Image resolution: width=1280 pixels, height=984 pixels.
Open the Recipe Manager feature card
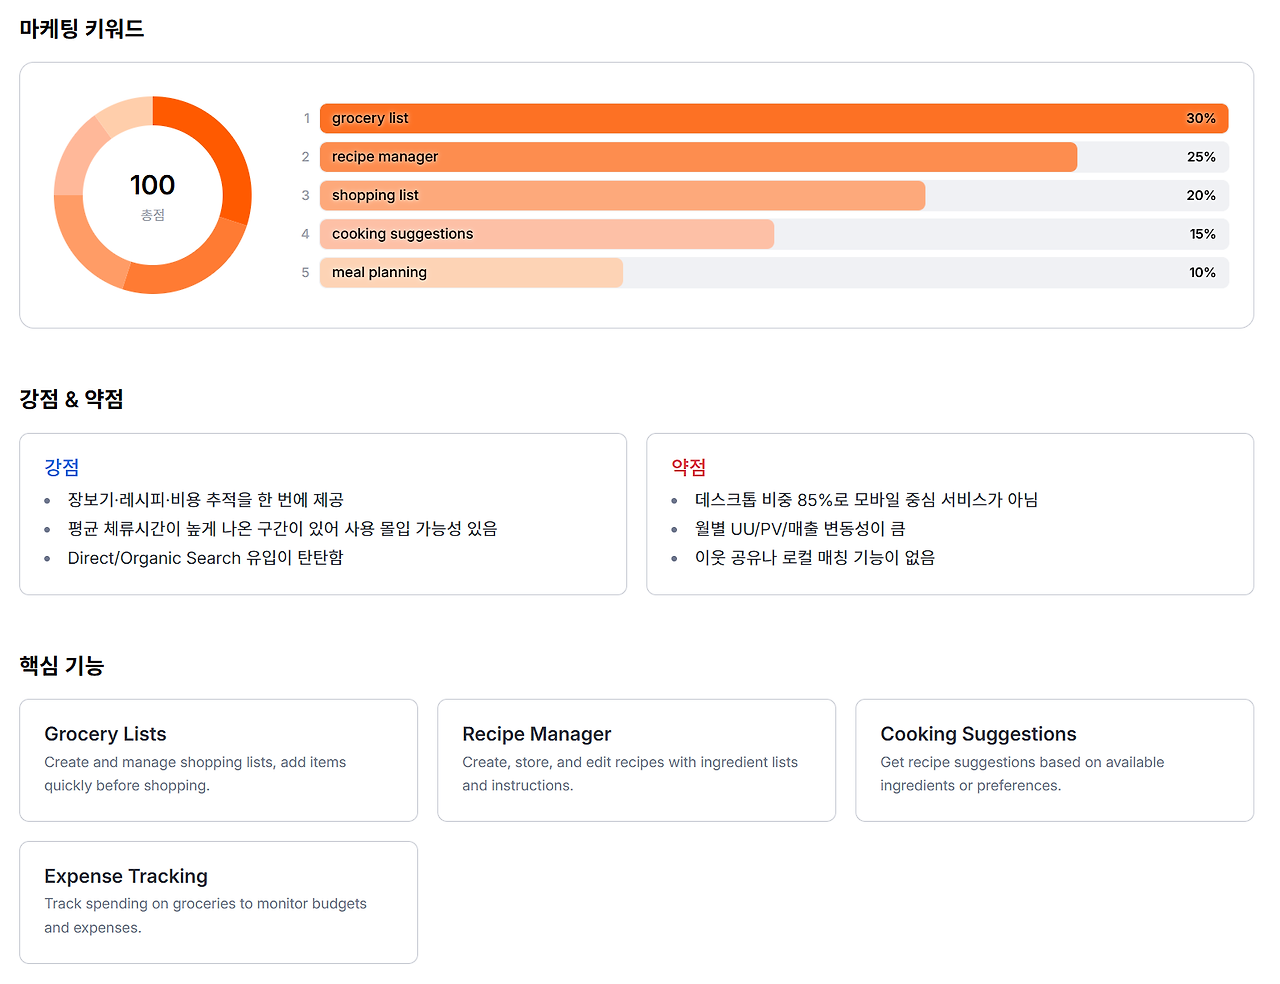click(636, 760)
